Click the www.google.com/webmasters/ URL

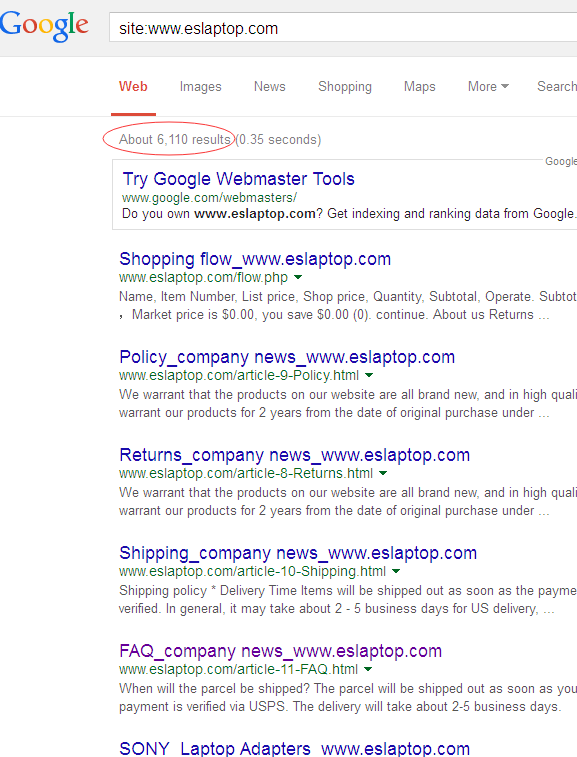(x=209, y=197)
